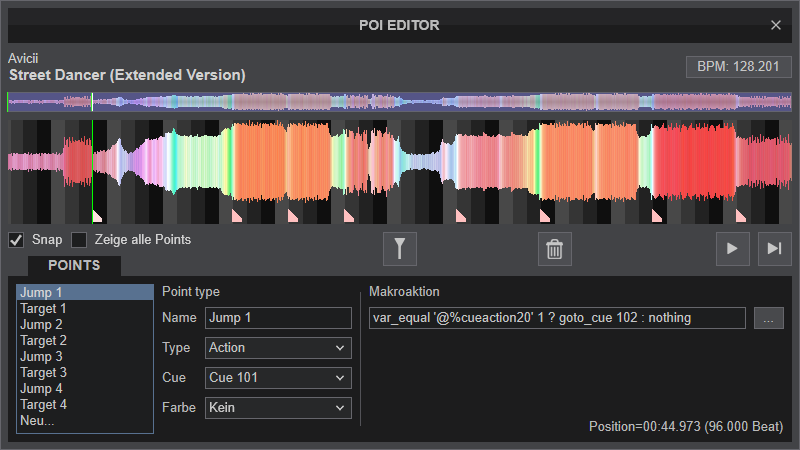Screen dimensions: 800x450
Task: Start playback with the play button
Action: [x=733, y=249]
